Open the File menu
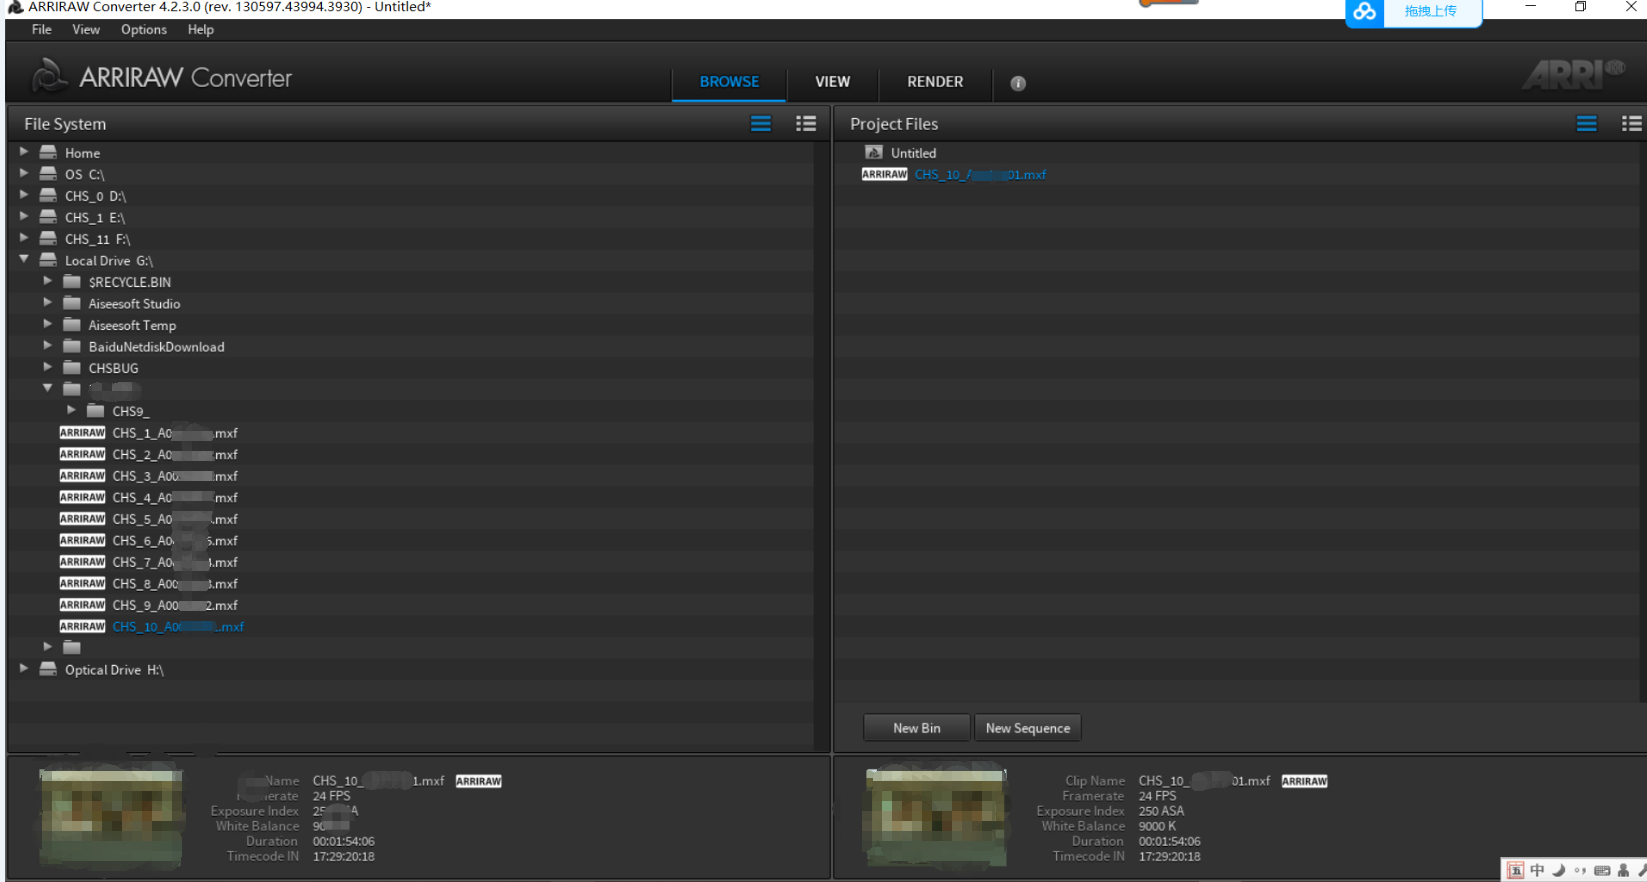The image size is (1647, 882). point(42,30)
